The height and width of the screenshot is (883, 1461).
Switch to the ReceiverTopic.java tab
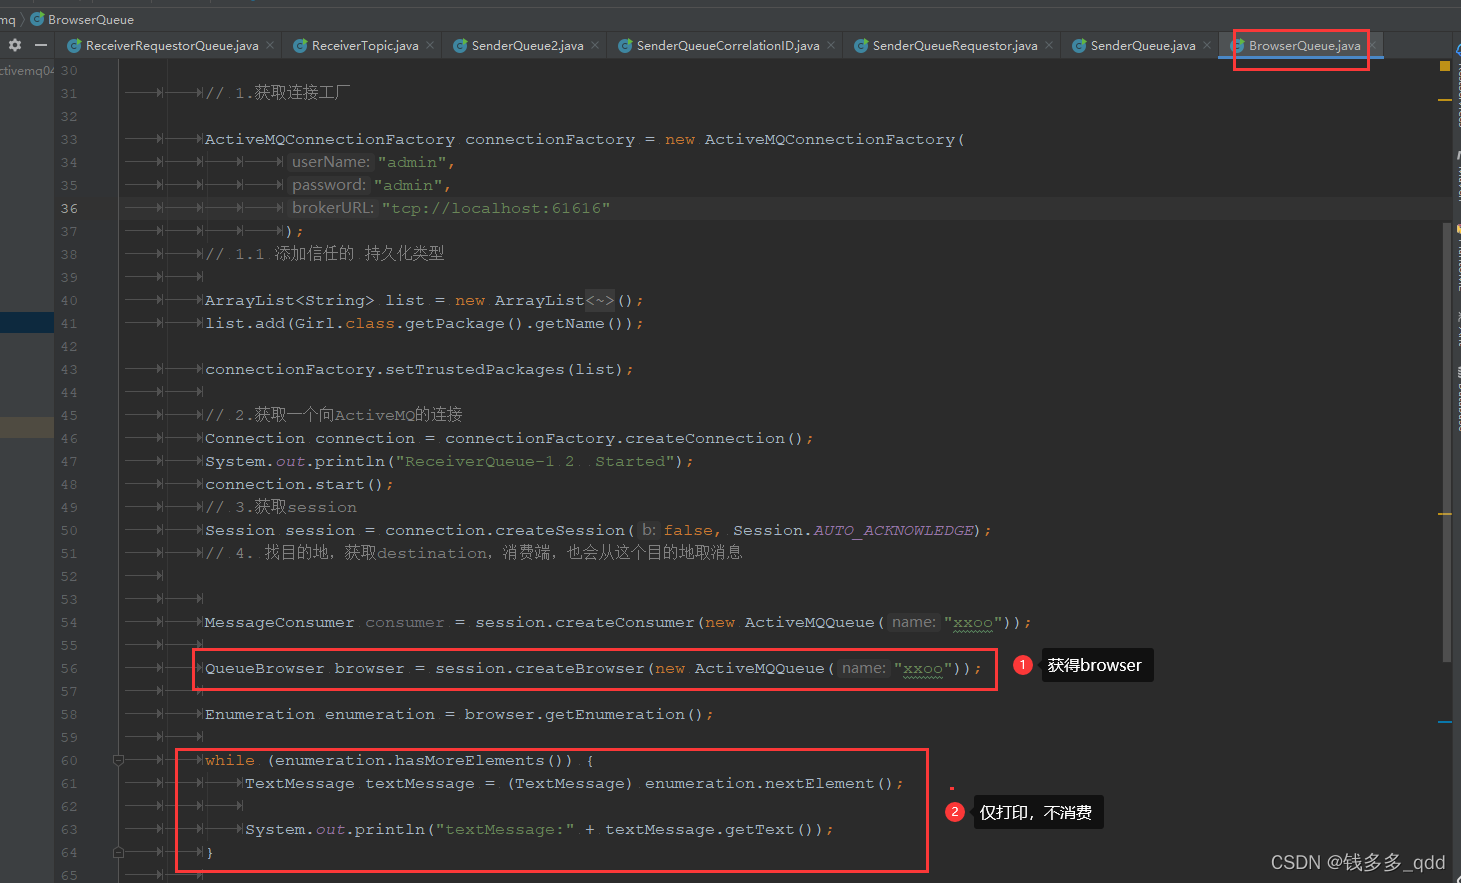[365, 46]
